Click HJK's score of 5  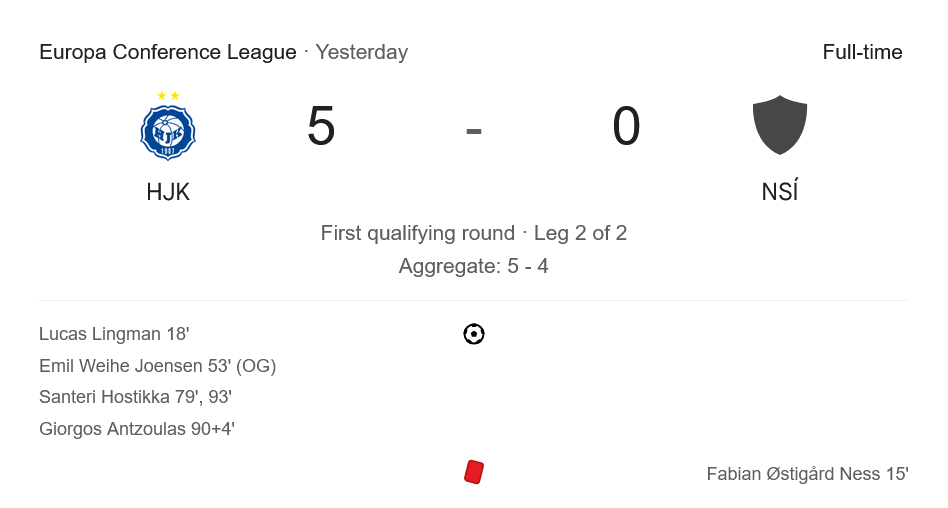tap(321, 127)
